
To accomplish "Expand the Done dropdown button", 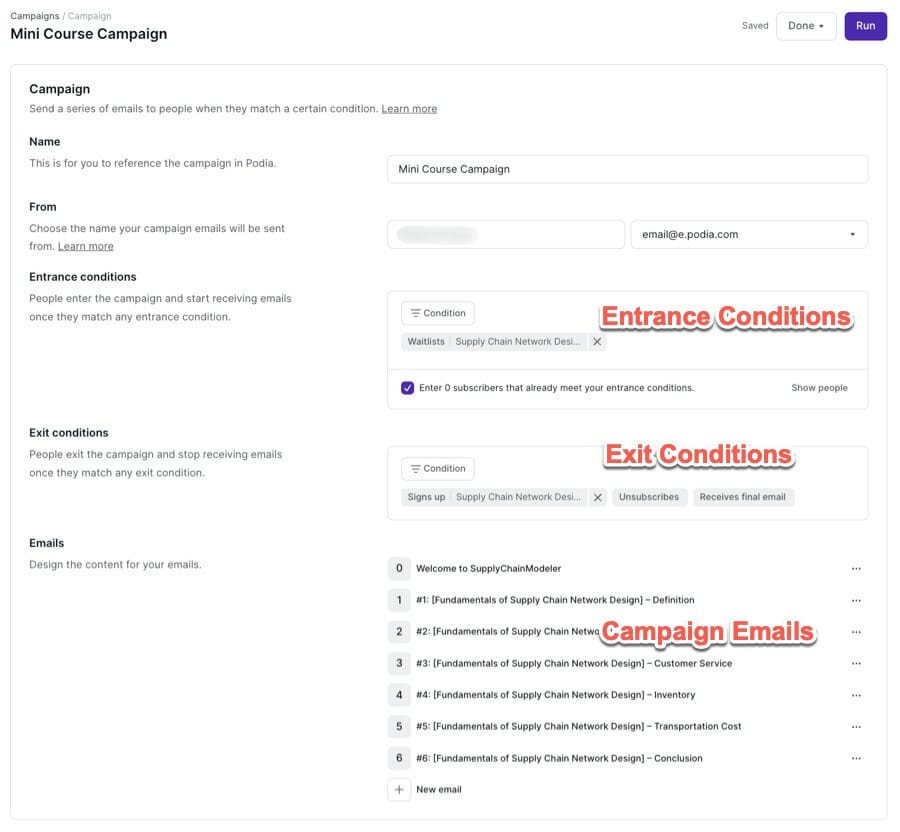I will pyautogui.click(x=806, y=26).
